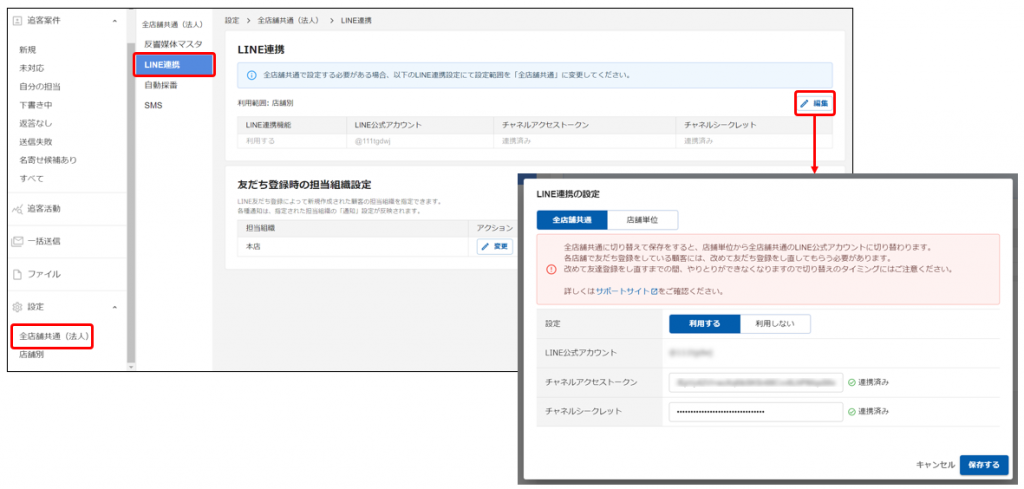Click the red warning icon in the dialog

click(551, 269)
